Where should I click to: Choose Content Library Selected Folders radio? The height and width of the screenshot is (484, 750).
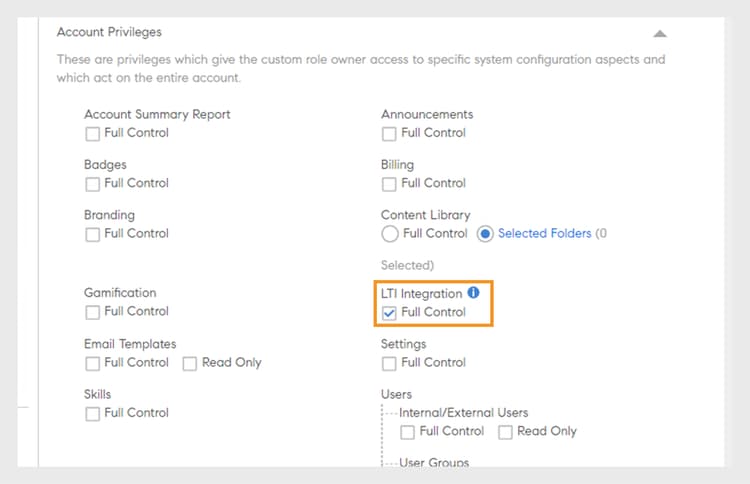click(485, 234)
